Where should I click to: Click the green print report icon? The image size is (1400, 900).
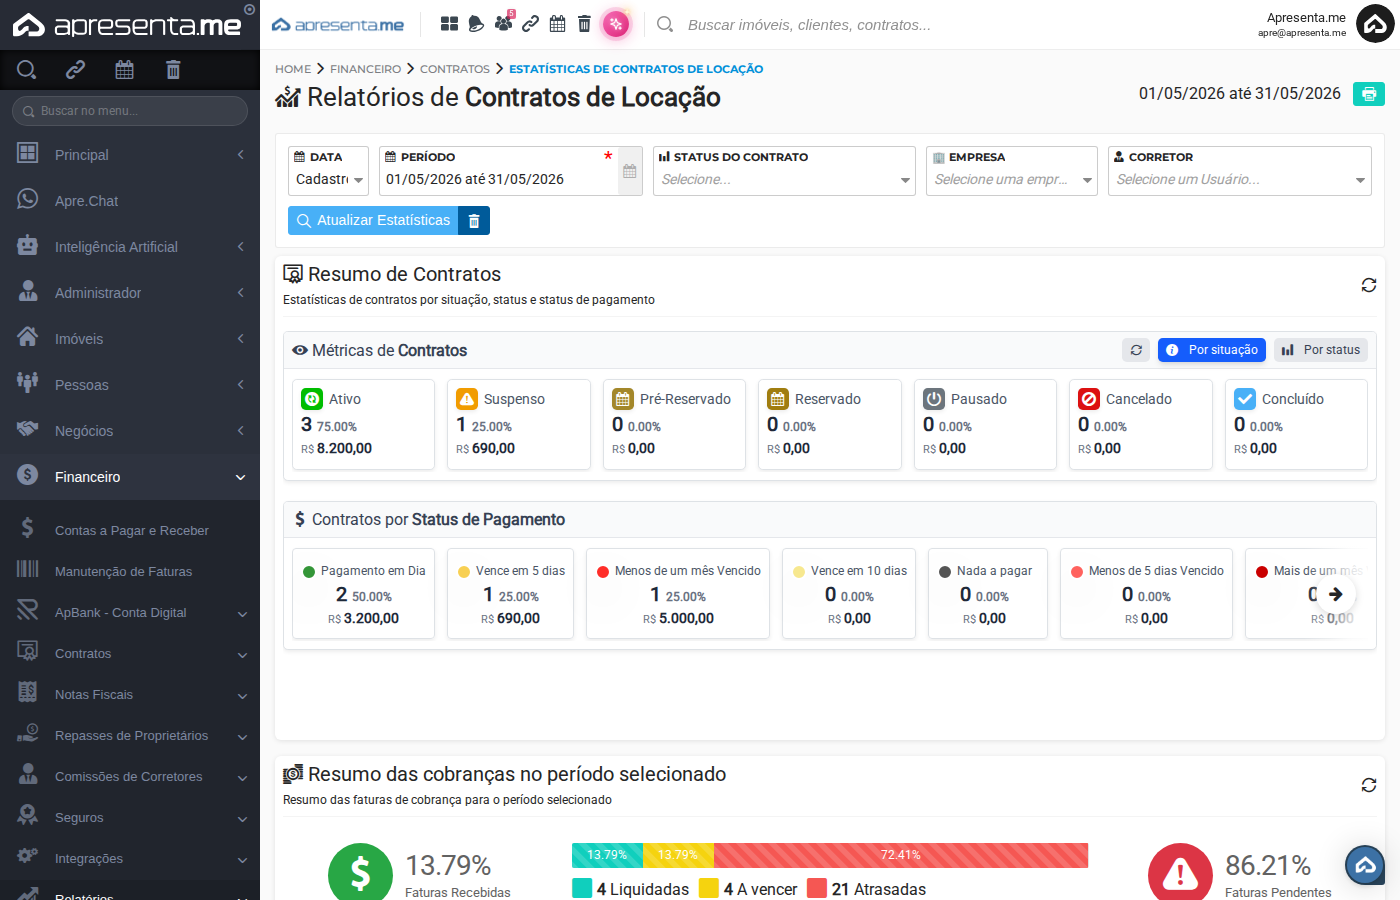point(1368,94)
